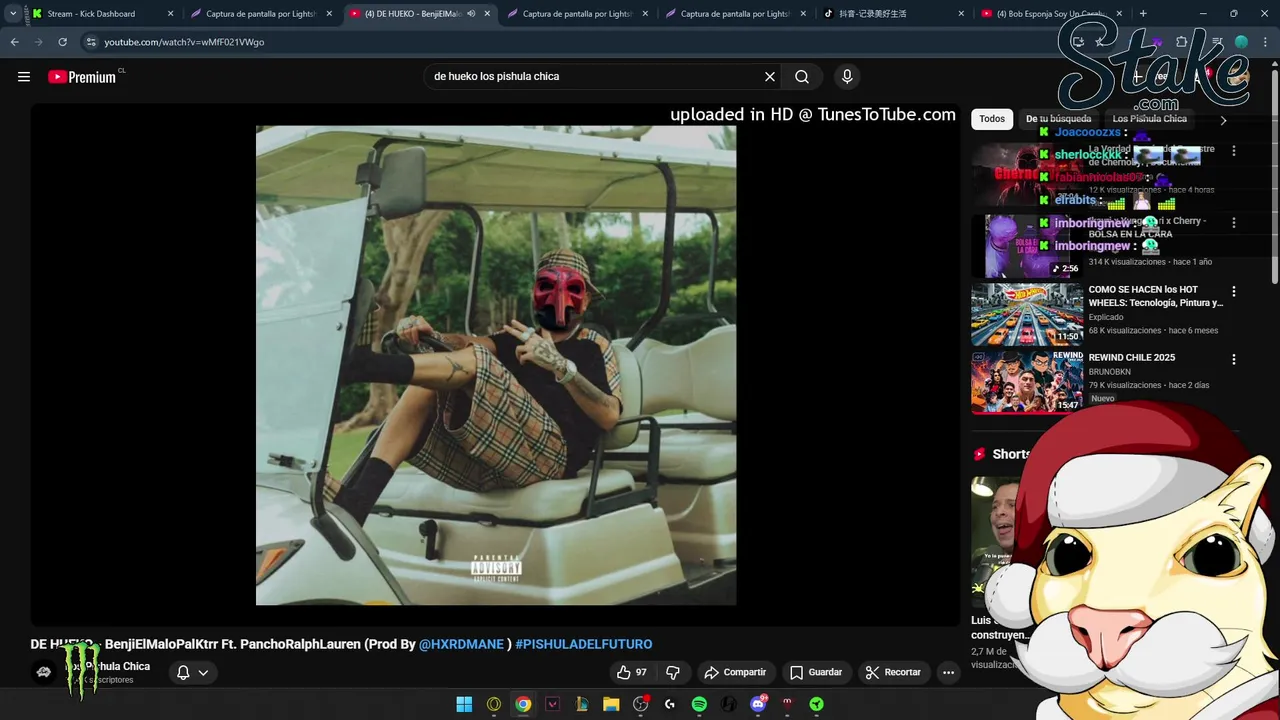Click the video player album art
The height and width of the screenshot is (720, 1280).
point(496,365)
